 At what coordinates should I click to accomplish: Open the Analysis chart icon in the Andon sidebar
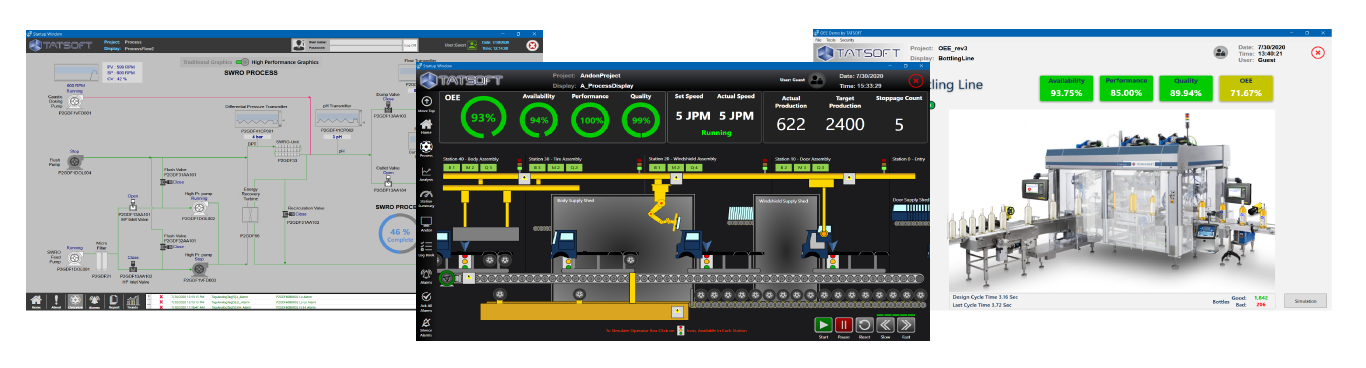pos(427,171)
